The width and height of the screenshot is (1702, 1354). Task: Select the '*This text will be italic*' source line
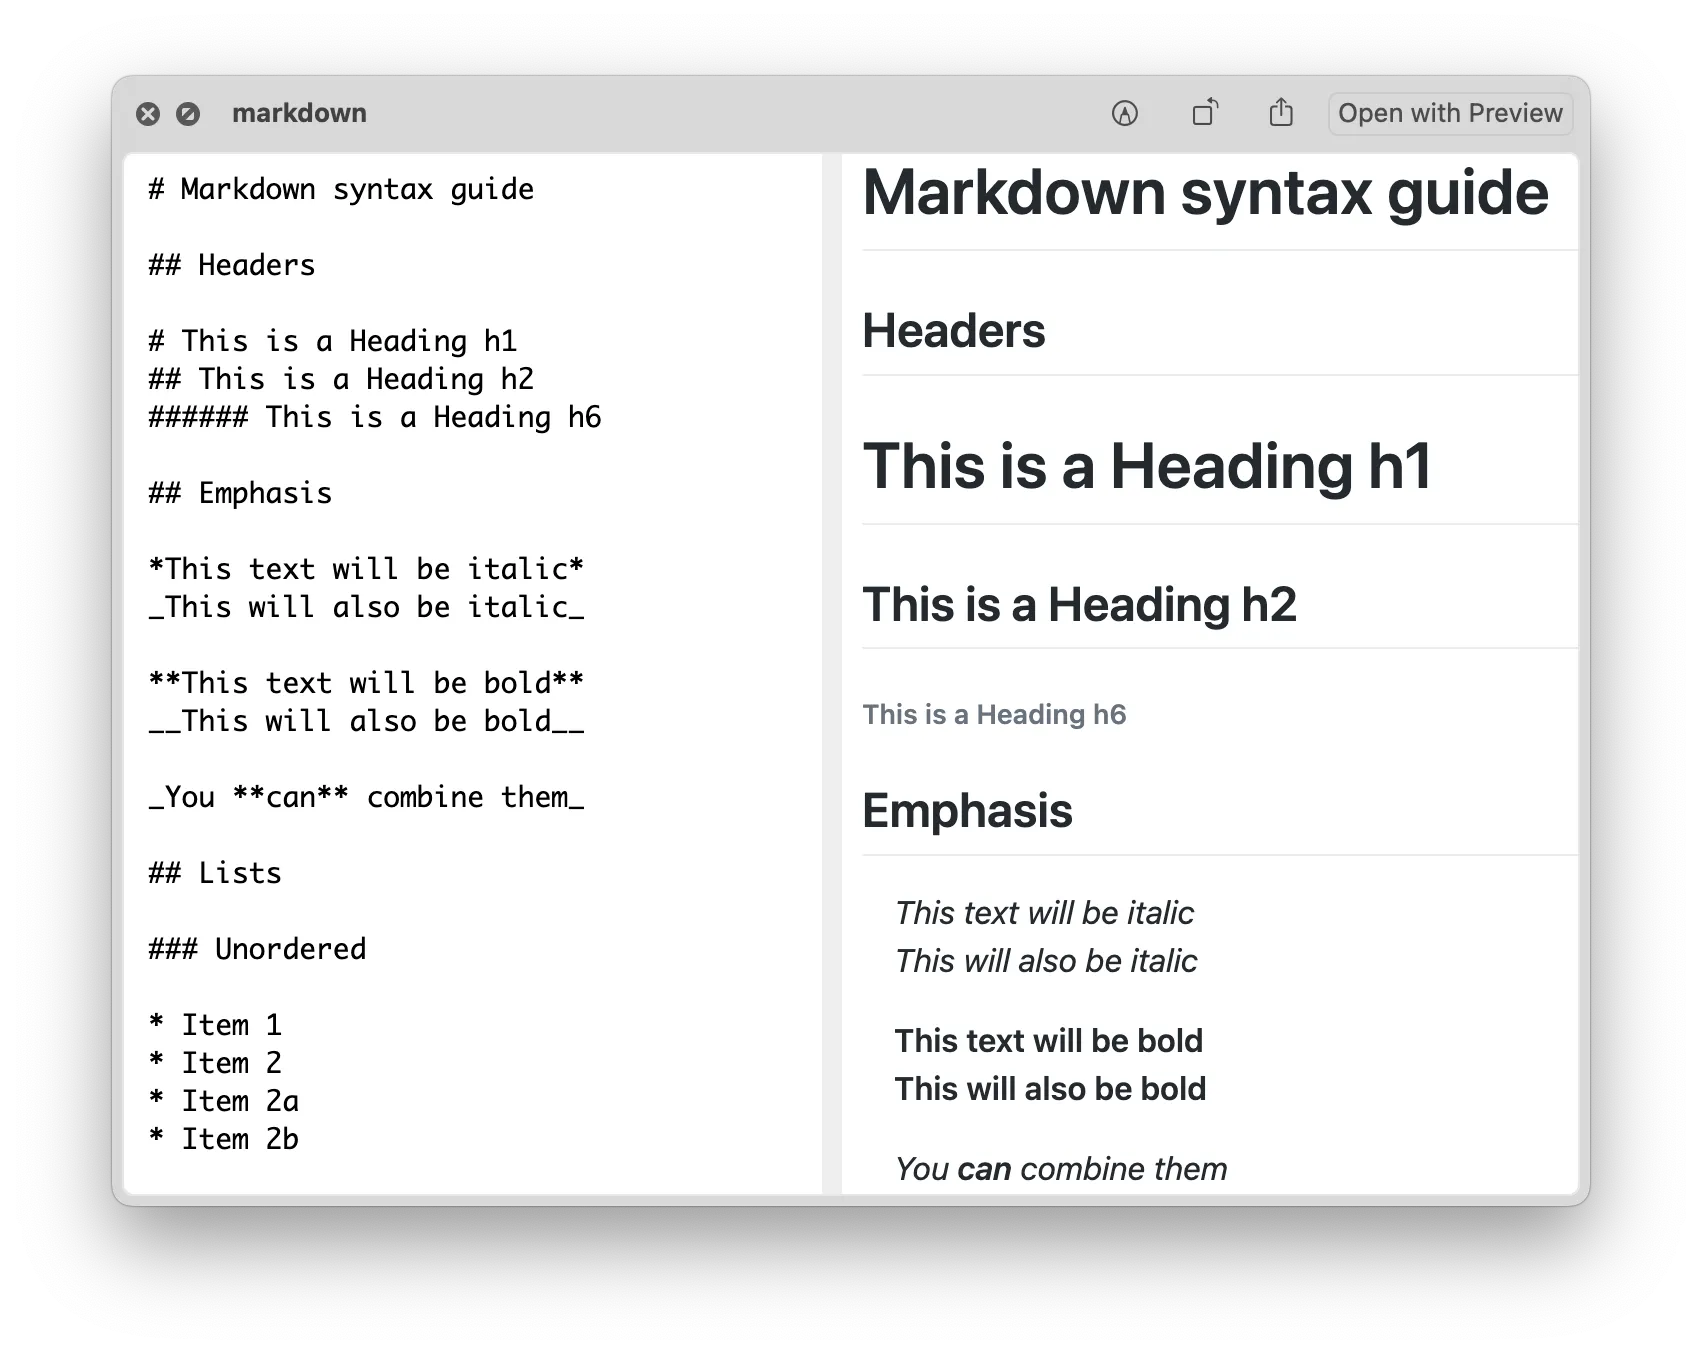[366, 569]
